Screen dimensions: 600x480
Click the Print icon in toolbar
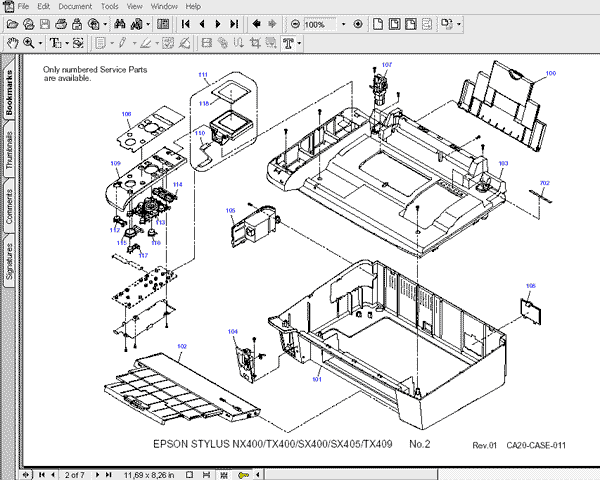(61, 24)
